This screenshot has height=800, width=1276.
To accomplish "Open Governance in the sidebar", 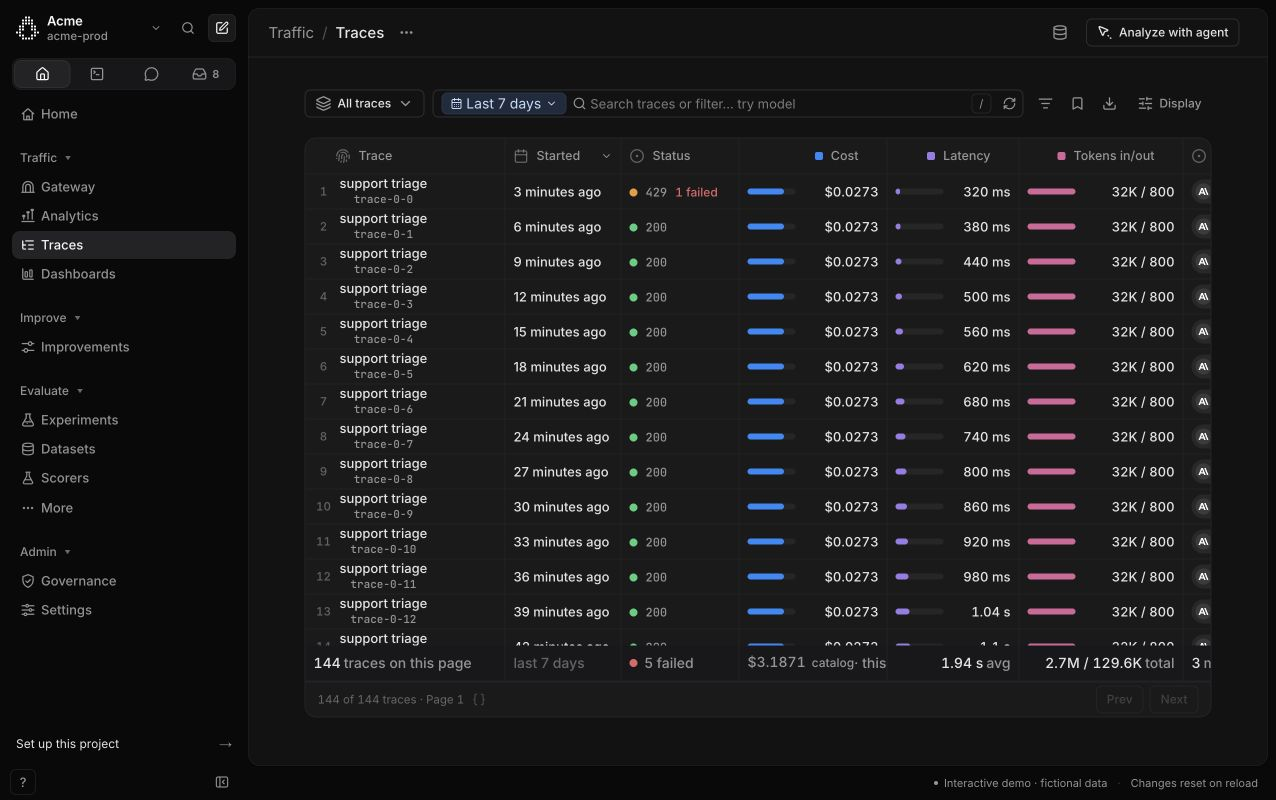I will click(124, 581).
